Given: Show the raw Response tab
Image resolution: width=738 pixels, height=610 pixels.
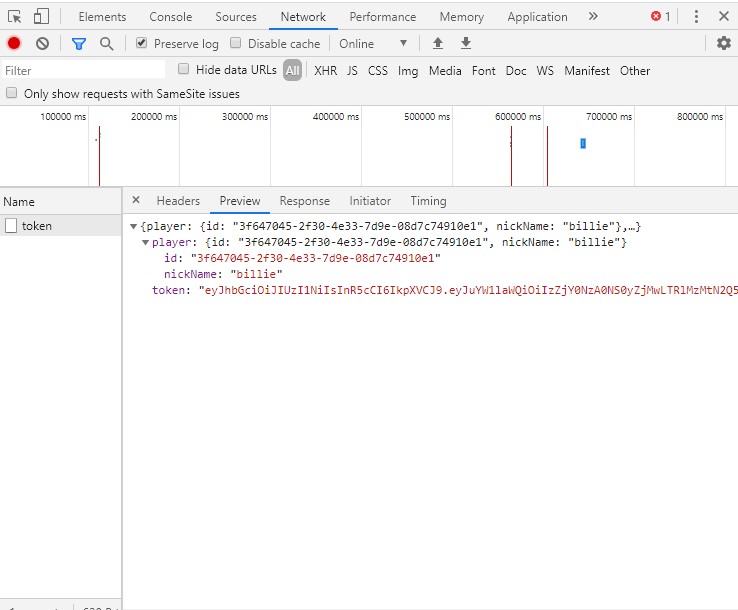Looking at the screenshot, I should [305, 201].
